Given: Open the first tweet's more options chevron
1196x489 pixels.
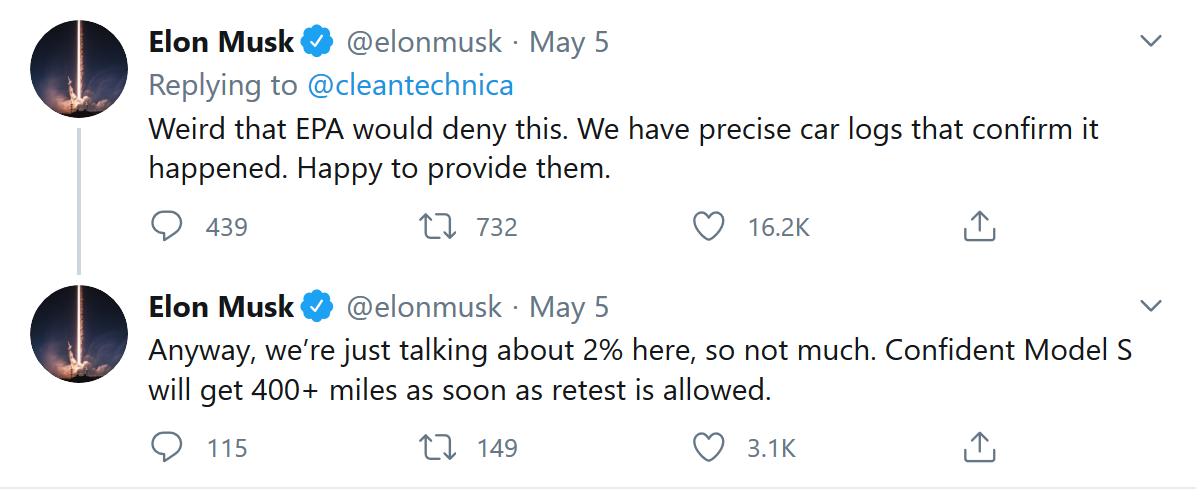Looking at the screenshot, I should click(x=1152, y=42).
